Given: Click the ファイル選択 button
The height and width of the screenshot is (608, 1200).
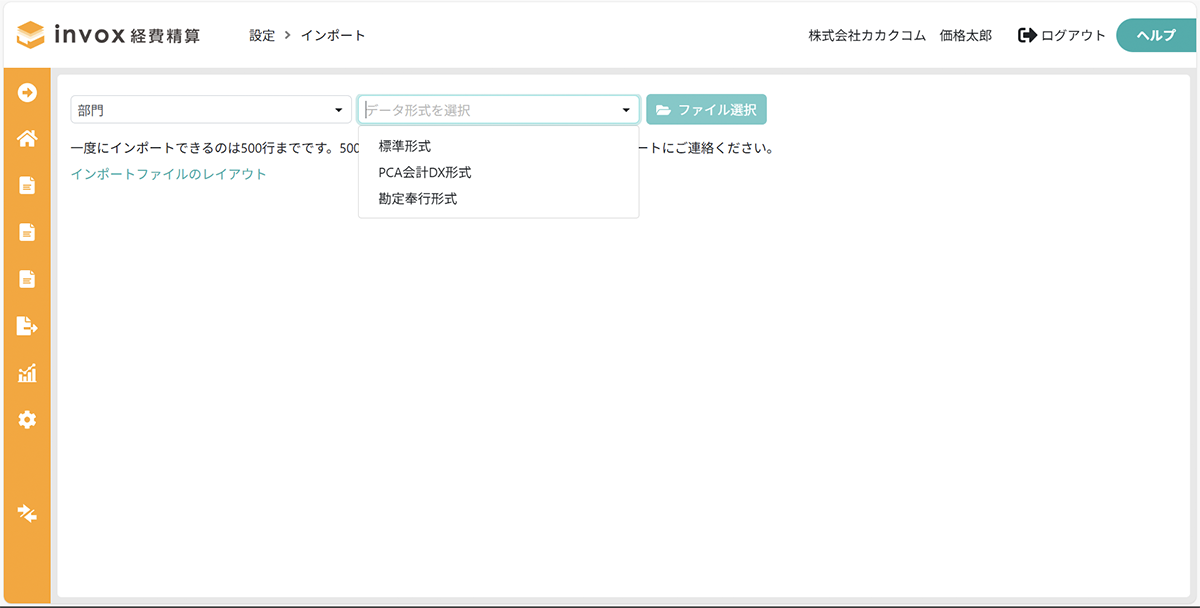Looking at the screenshot, I should point(706,110).
